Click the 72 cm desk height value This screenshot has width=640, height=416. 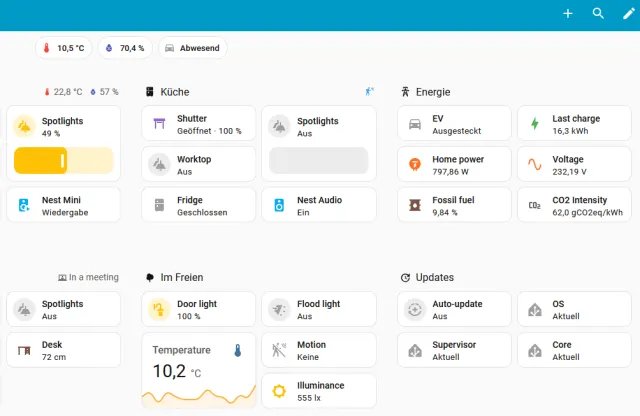(54, 357)
